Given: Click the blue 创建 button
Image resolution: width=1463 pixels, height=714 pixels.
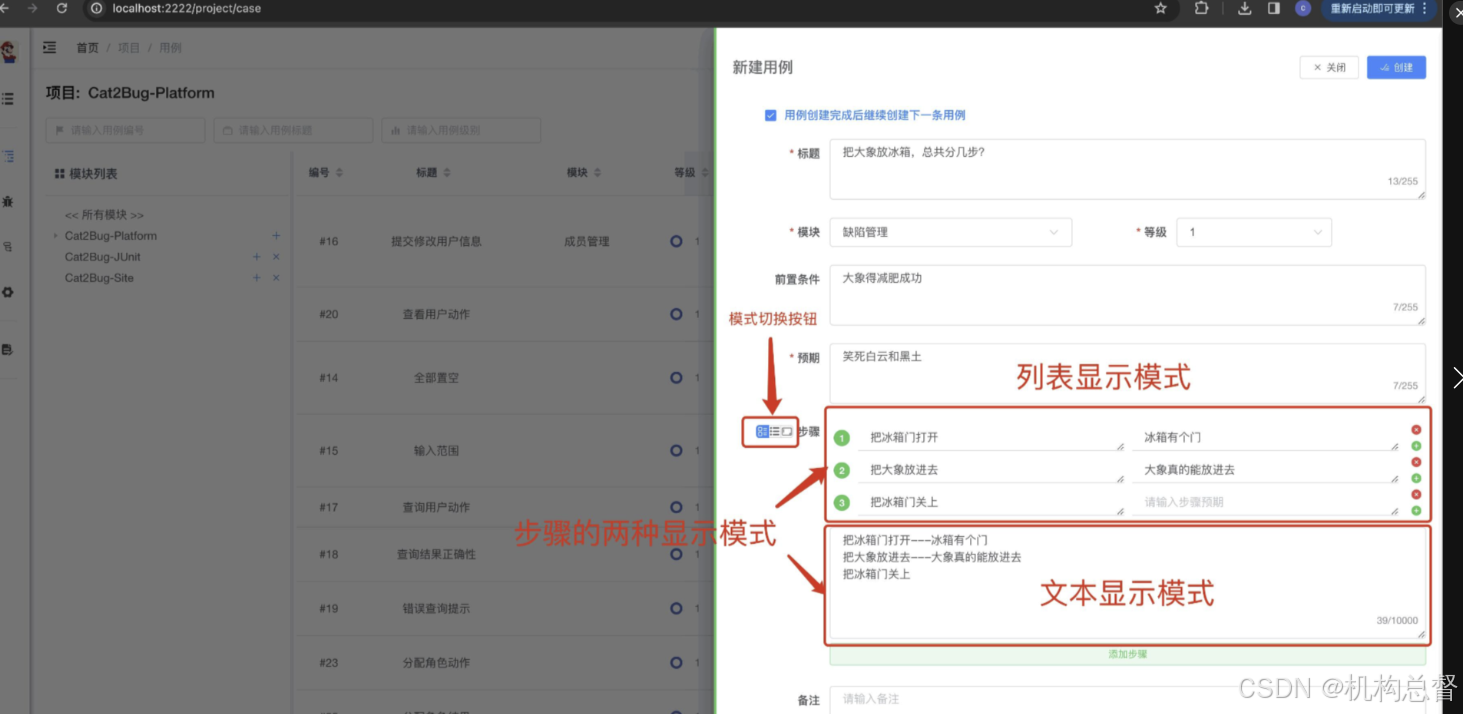Looking at the screenshot, I should tap(1396, 67).
